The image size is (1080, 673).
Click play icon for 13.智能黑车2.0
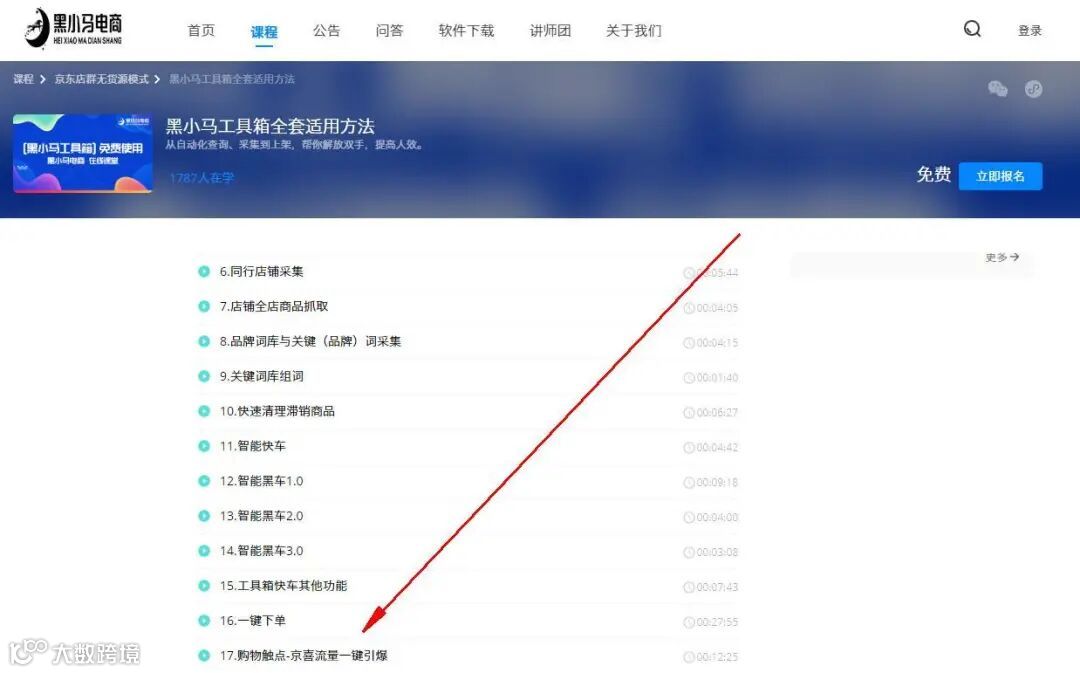click(204, 516)
